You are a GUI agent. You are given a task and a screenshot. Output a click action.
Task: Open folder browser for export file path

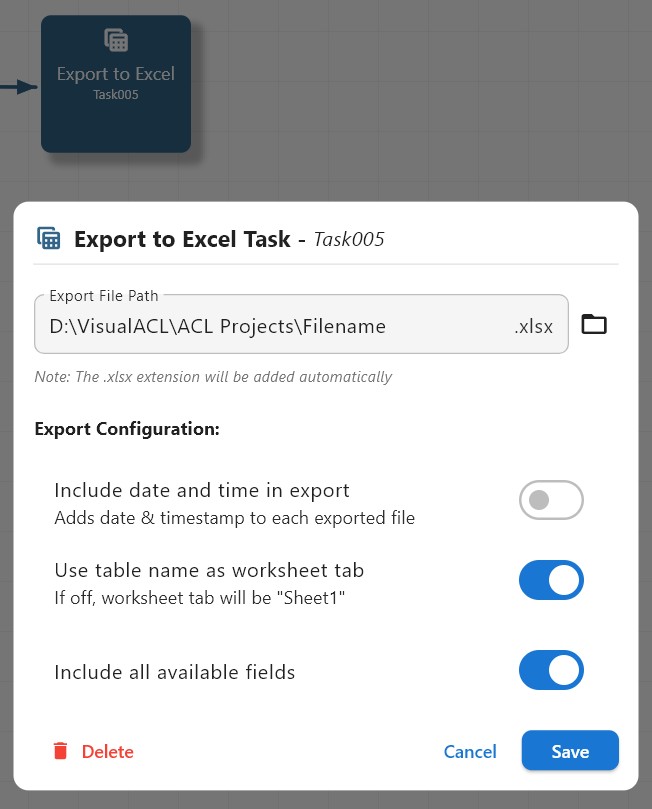(x=594, y=323)
